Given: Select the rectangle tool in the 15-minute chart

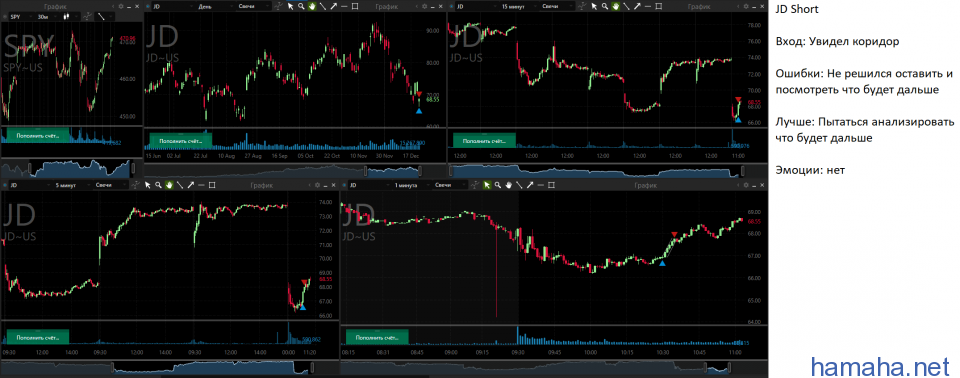Looking at the screenshot, I should click(x=658, y=6).
